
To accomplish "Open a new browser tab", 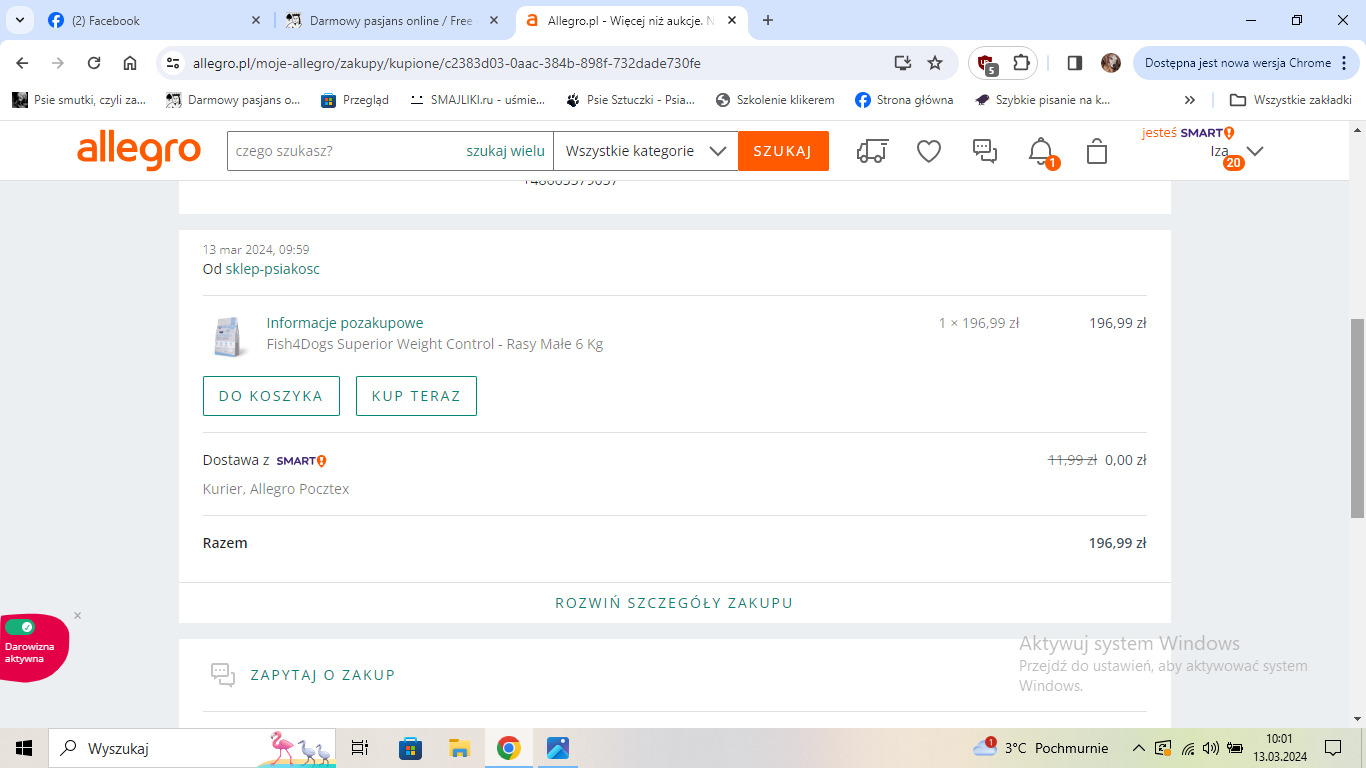I will coord(768,20).
